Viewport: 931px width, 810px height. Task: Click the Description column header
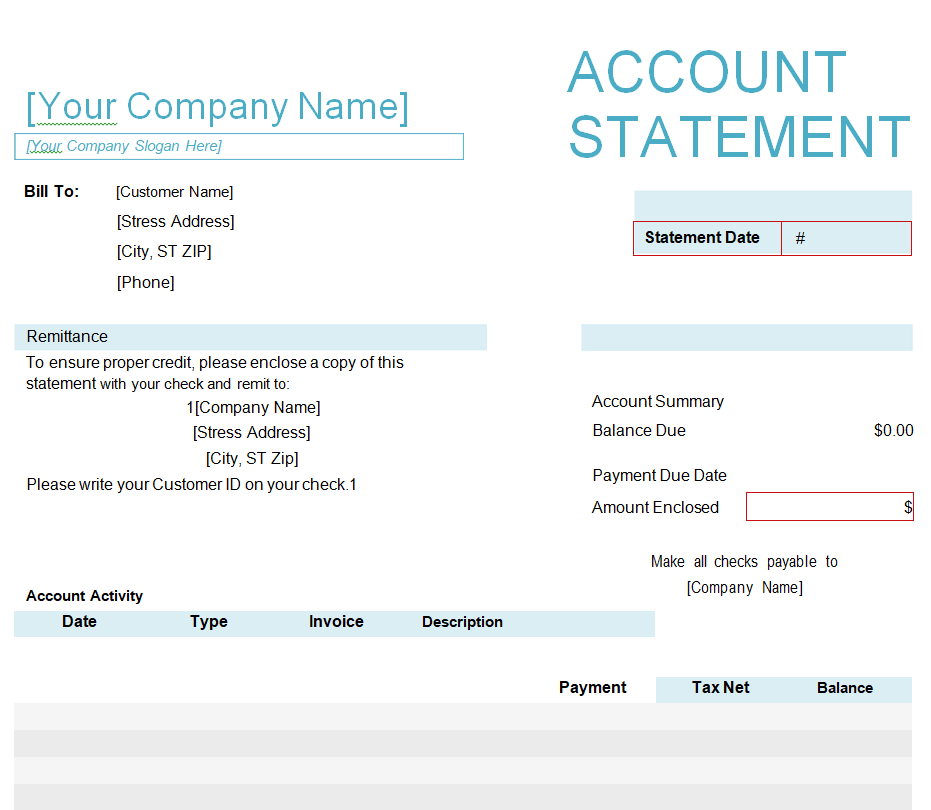(462, 622)
